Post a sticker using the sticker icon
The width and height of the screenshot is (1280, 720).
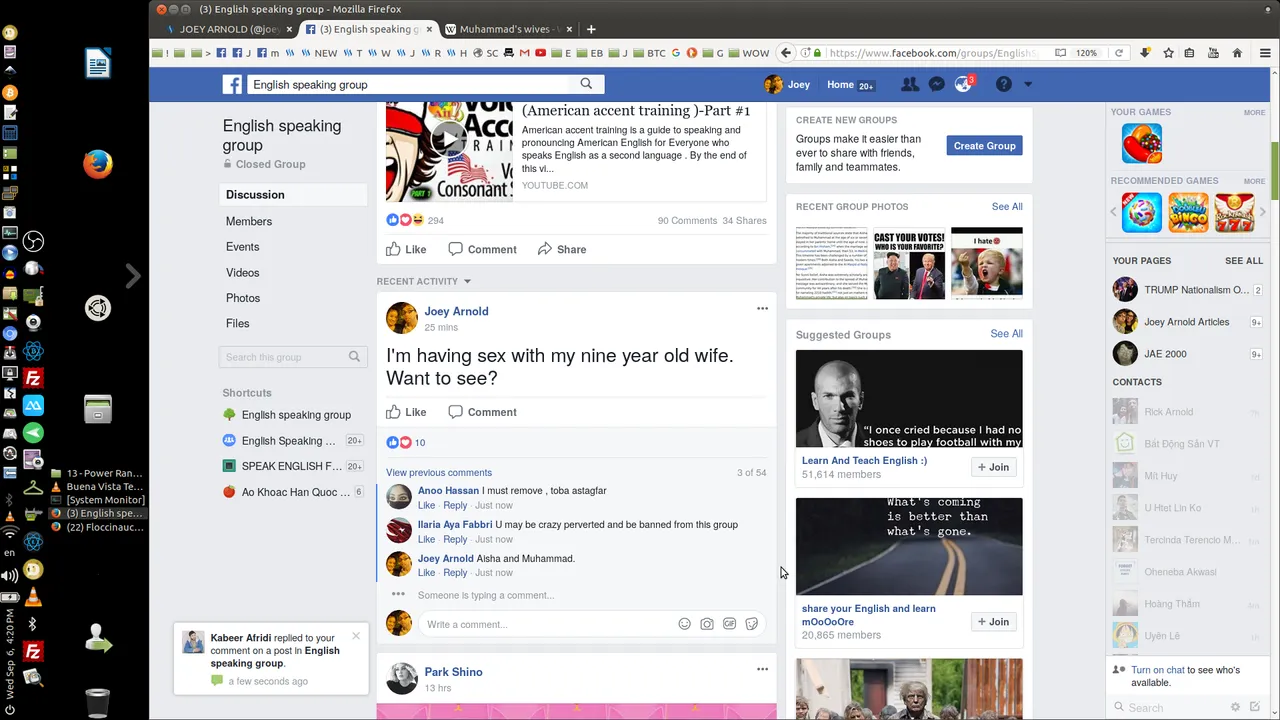[x=752, y=624]
